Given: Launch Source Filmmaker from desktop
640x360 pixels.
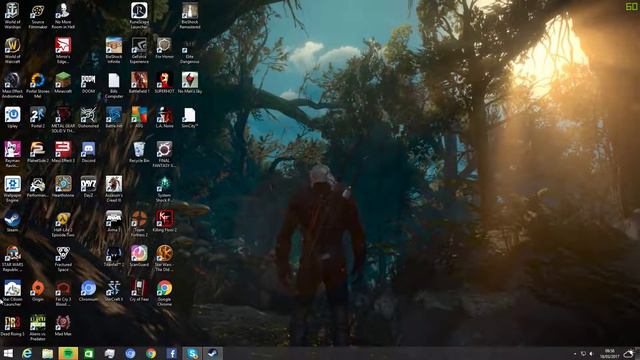Looking at the screenshot, I should pyautogui.click(x=38, y=16).
